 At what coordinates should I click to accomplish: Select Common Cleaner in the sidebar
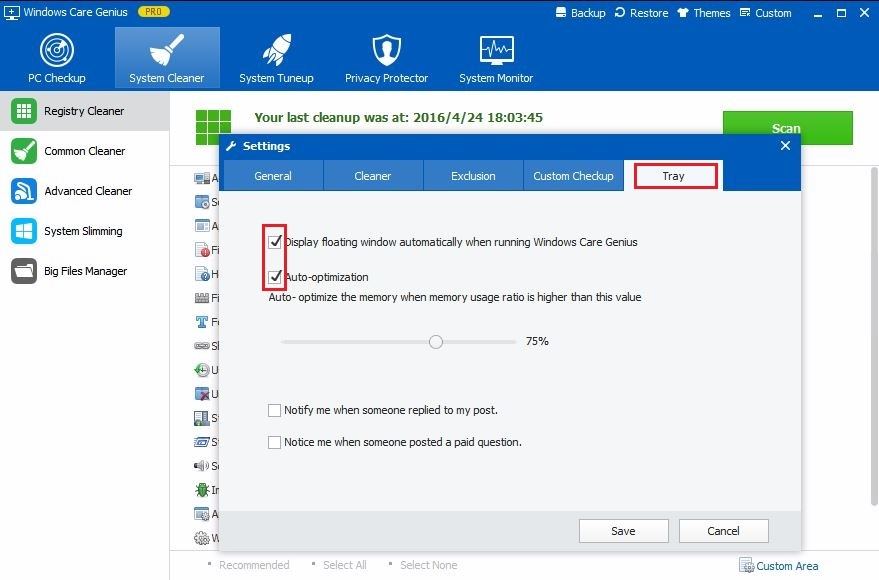85,151
